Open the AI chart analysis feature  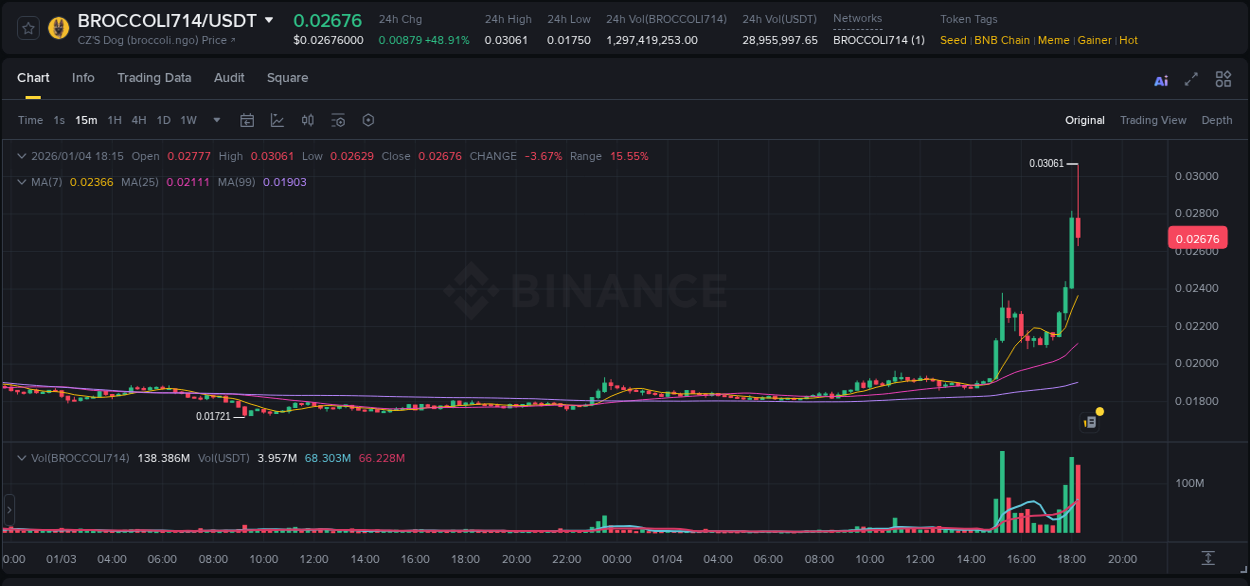coord(1161,80)
